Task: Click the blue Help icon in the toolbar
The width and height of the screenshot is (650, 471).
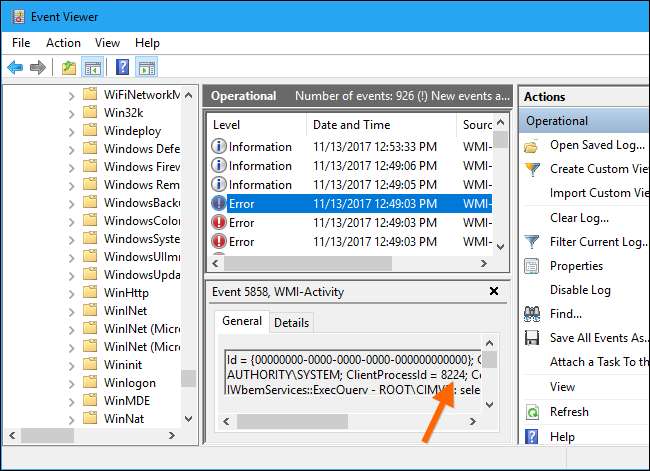Action: click(x=122, y=67)
